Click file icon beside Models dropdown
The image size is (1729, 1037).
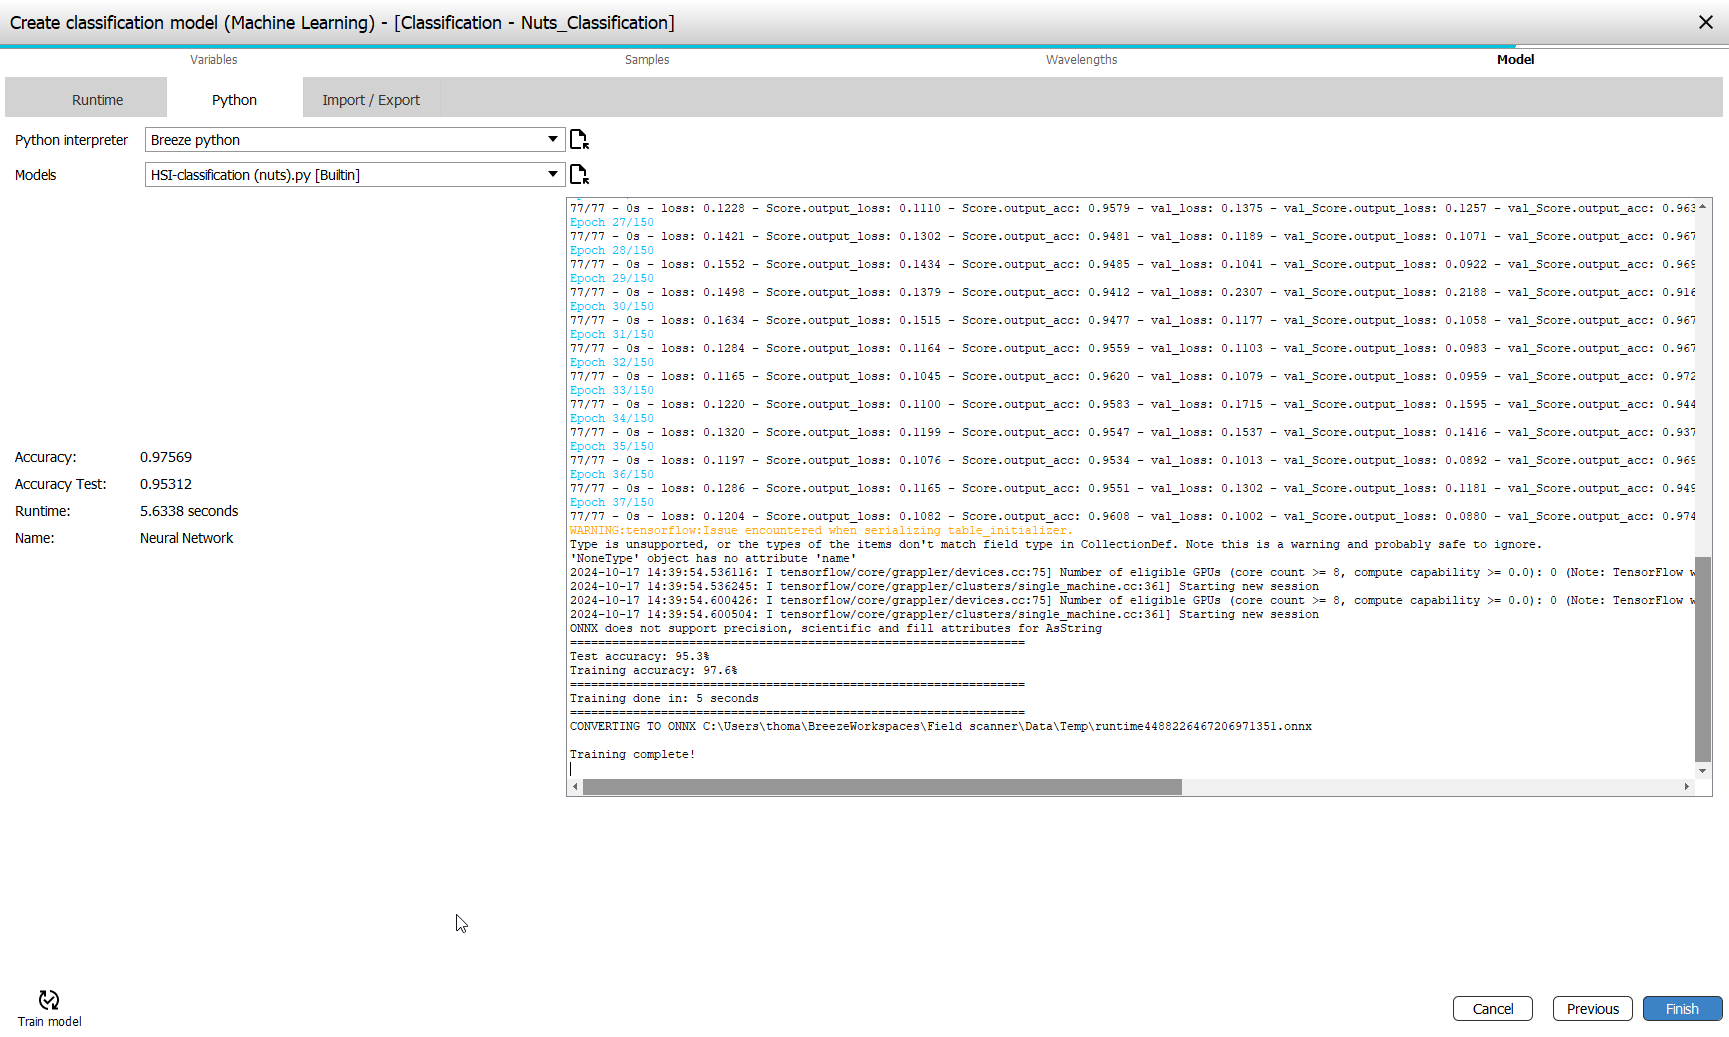coord(579,175)
